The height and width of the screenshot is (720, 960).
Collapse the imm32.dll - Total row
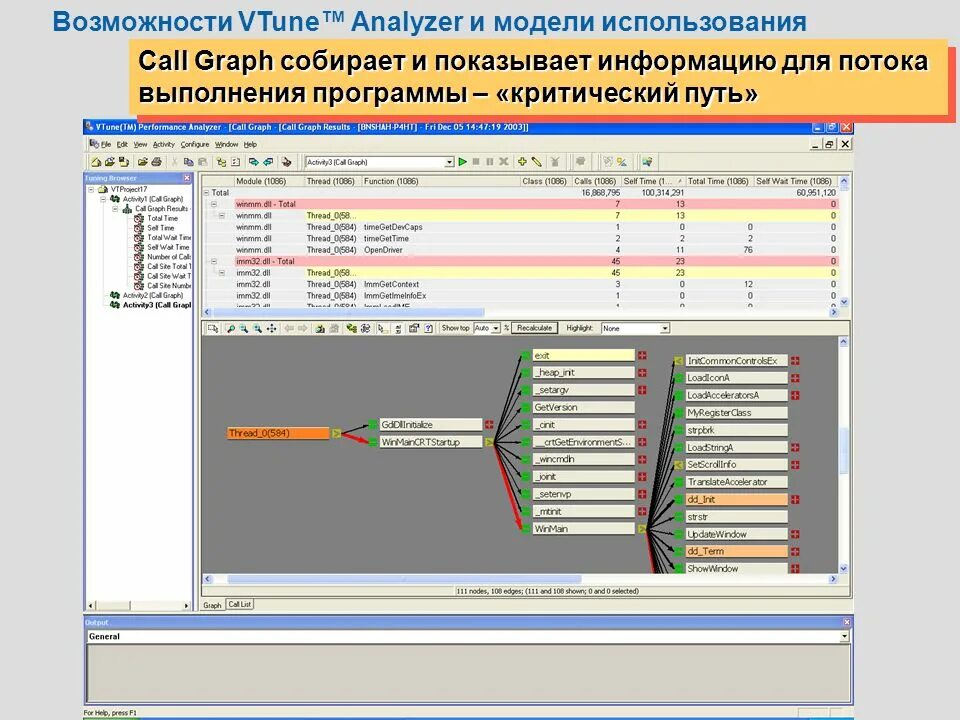click(x=214, y=261)
